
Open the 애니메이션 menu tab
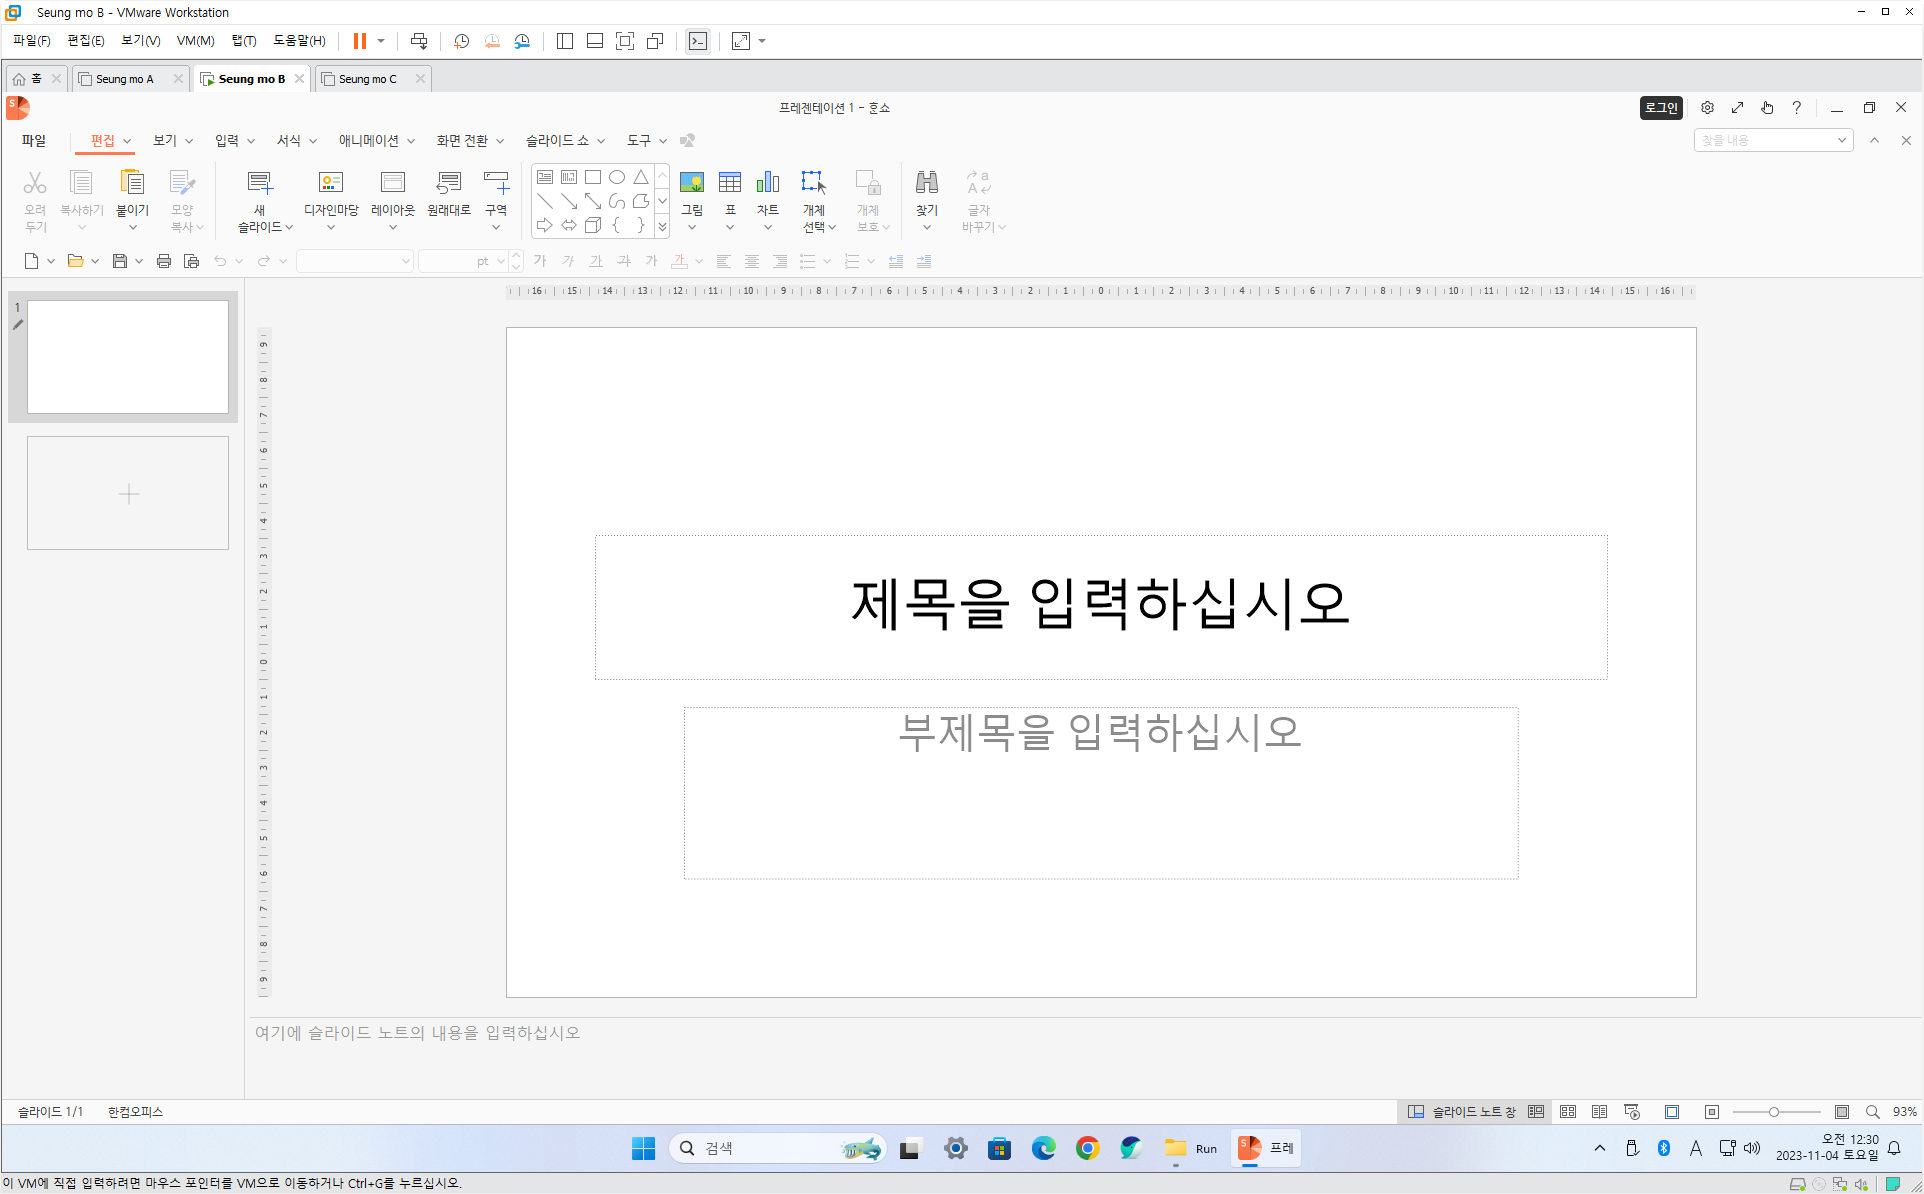[369, 141]
